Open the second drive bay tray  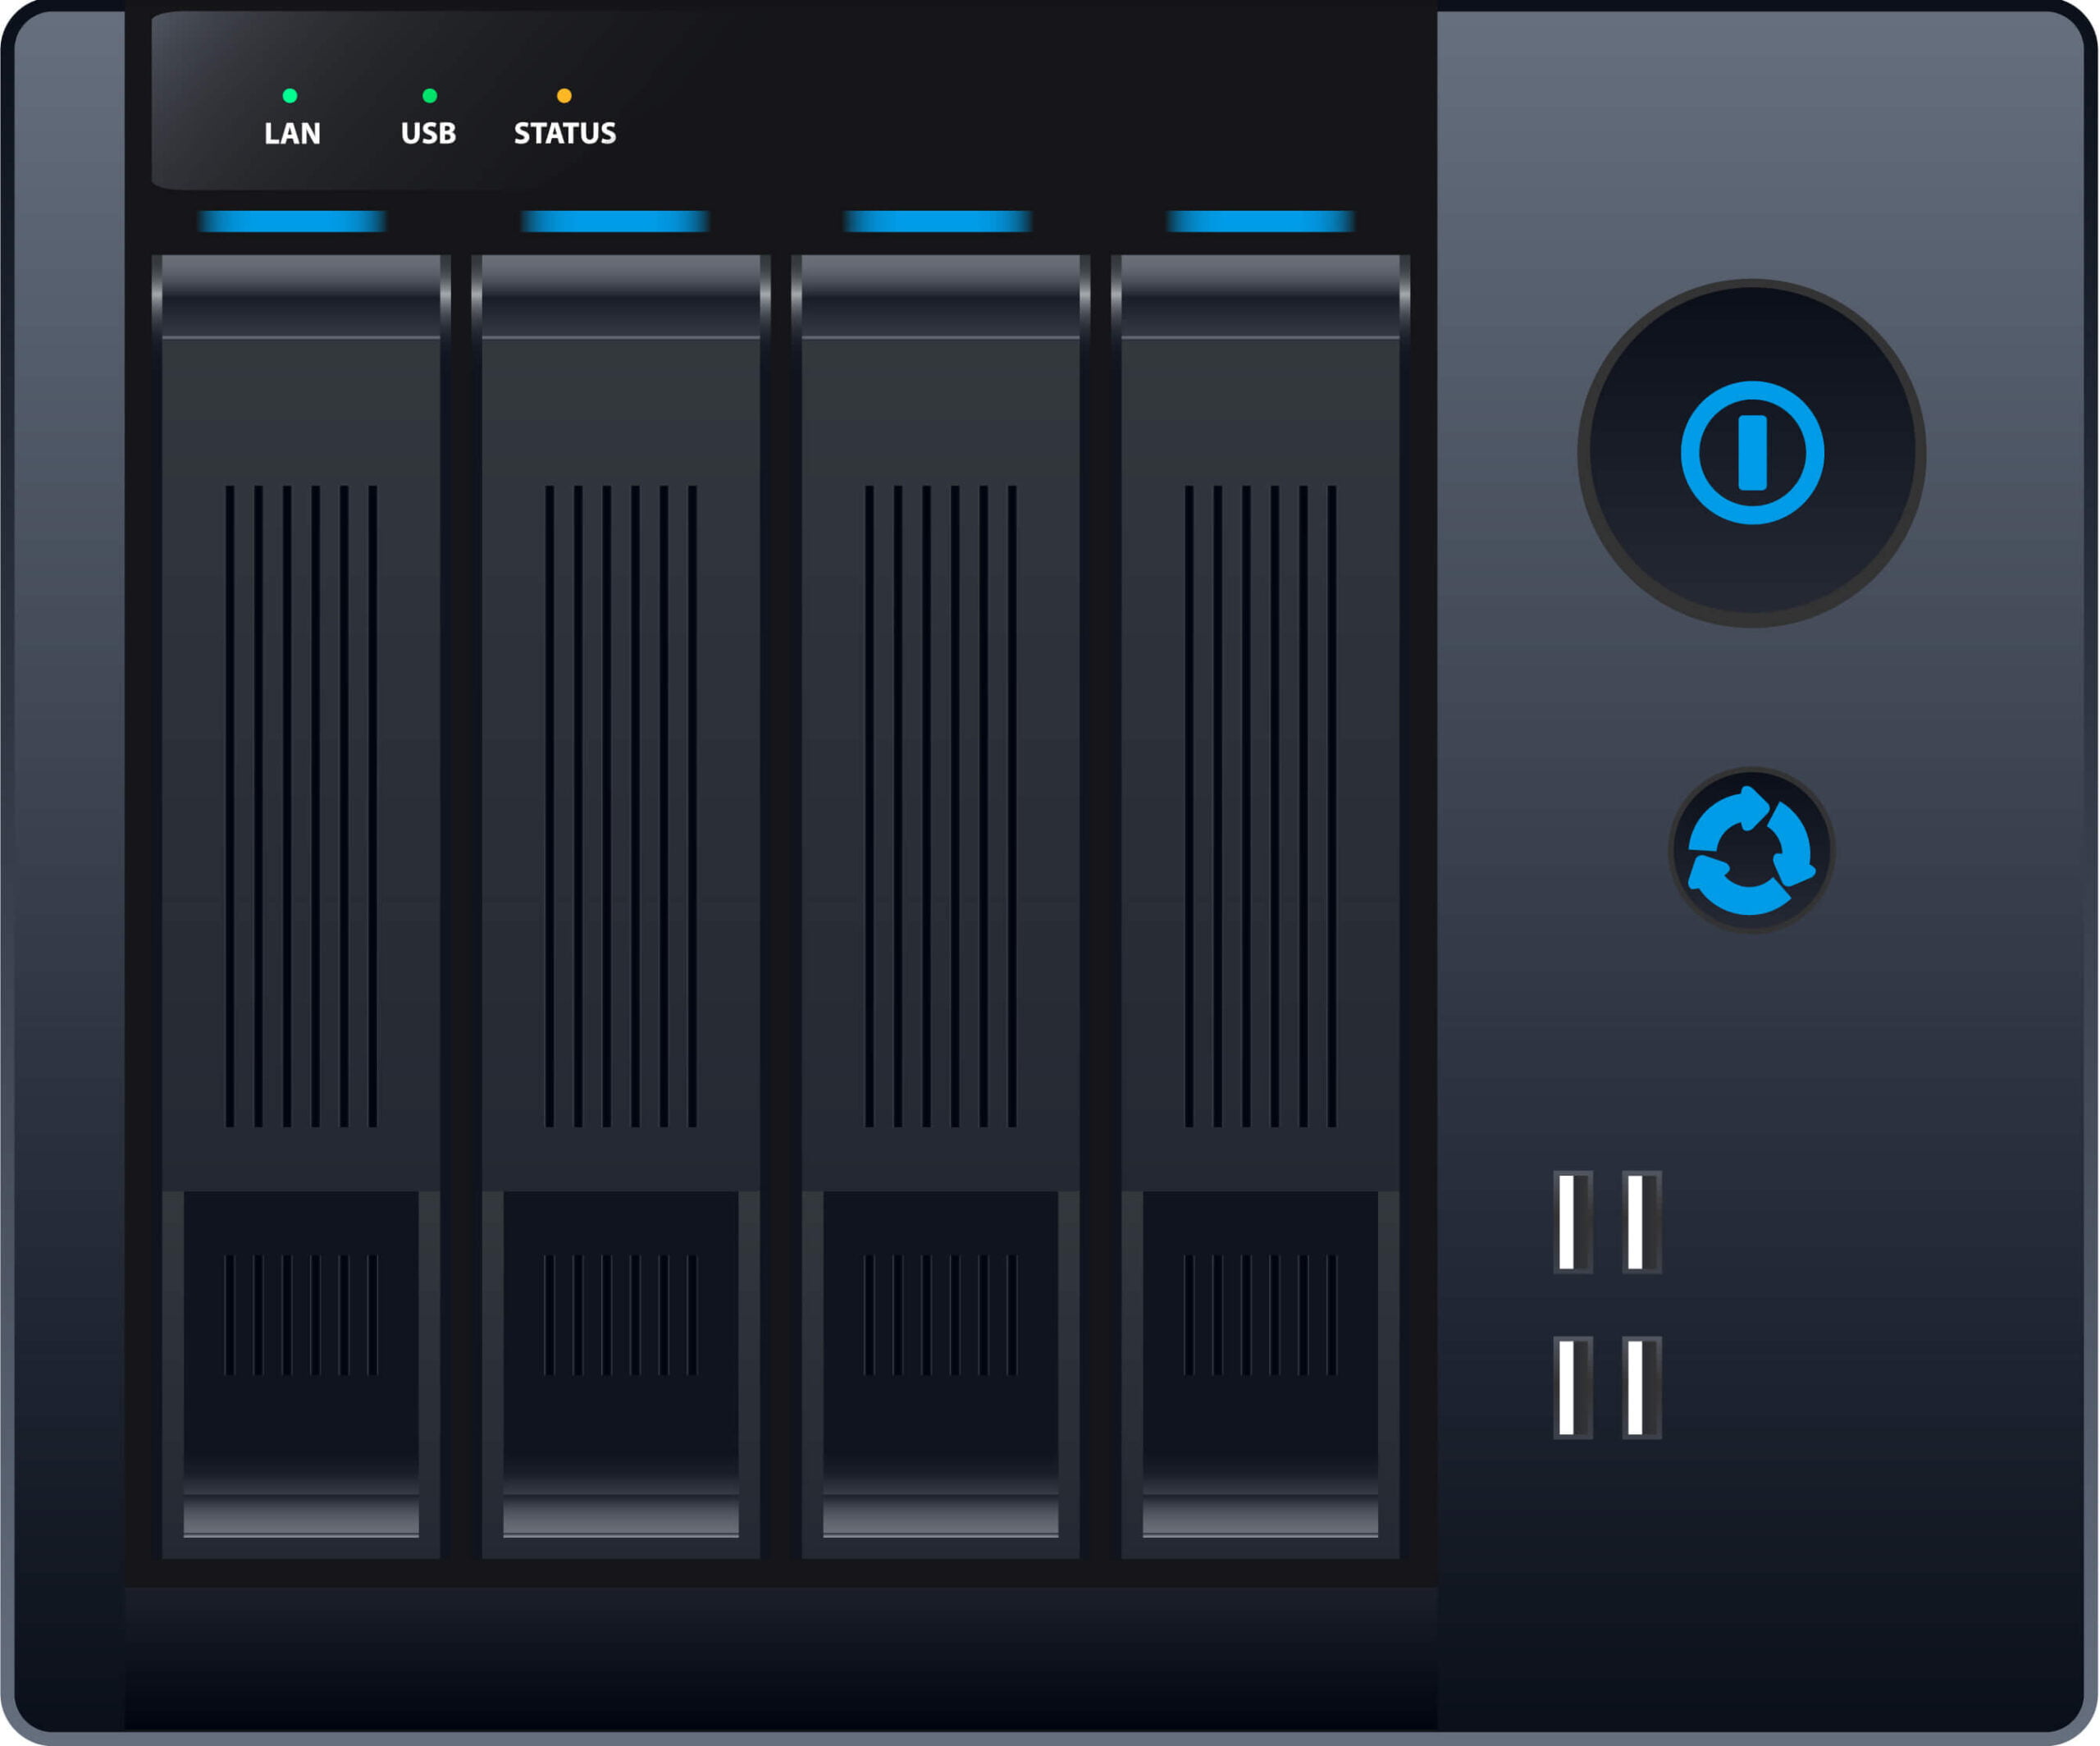[x=621, y=800]
